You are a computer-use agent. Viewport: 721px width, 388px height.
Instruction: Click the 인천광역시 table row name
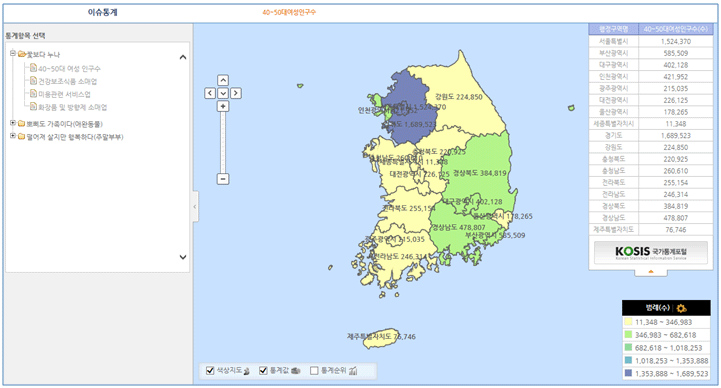[x=614, y=77]
